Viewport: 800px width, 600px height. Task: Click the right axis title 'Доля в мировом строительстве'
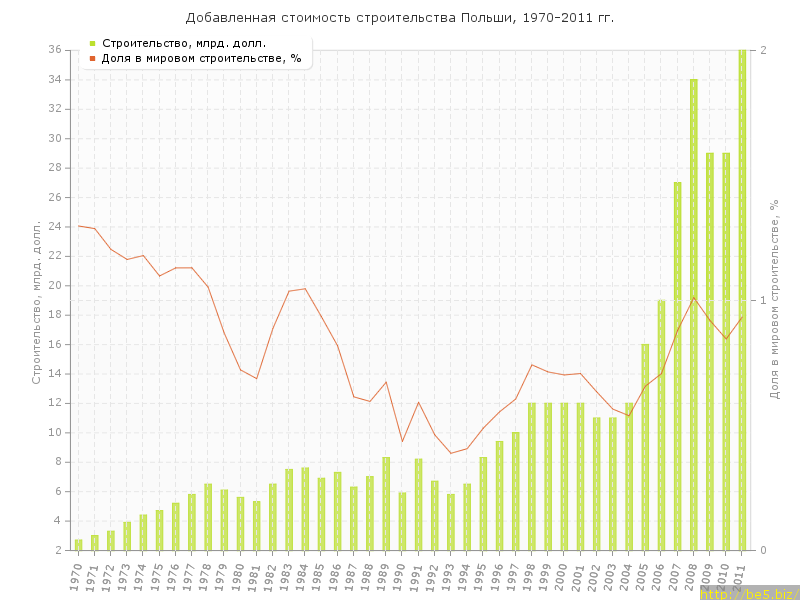coord(774,300)
